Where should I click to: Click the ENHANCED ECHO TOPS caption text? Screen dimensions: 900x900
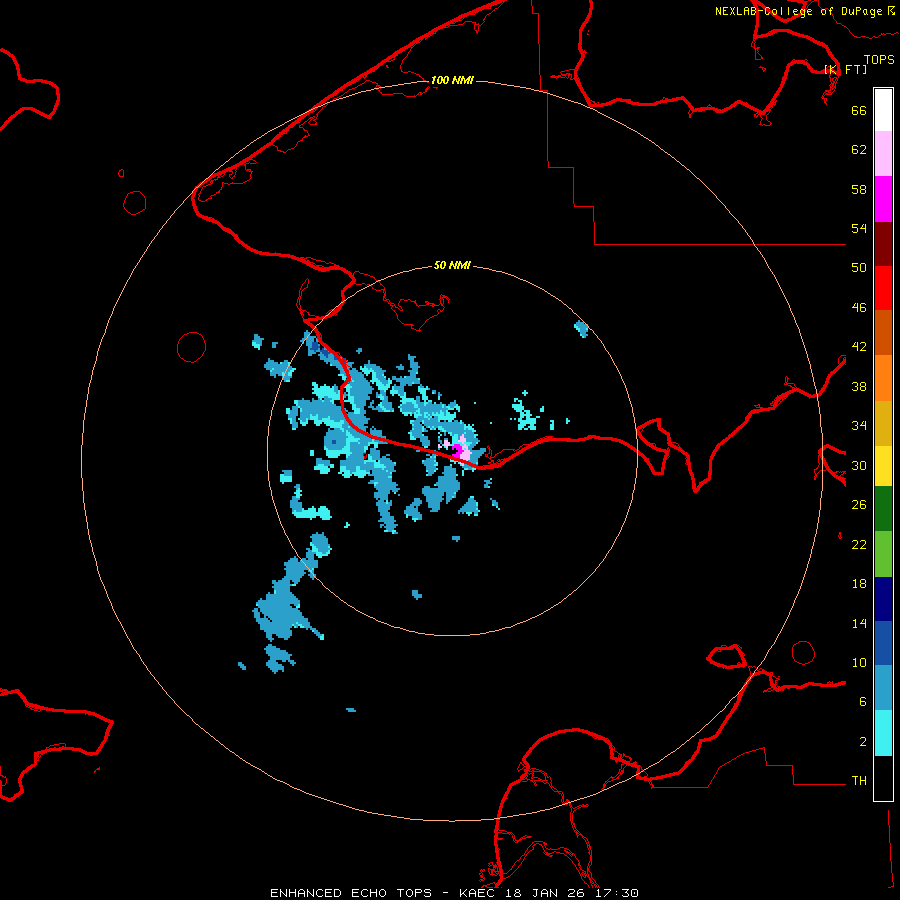pyautogui.click(x=351, y=893)
